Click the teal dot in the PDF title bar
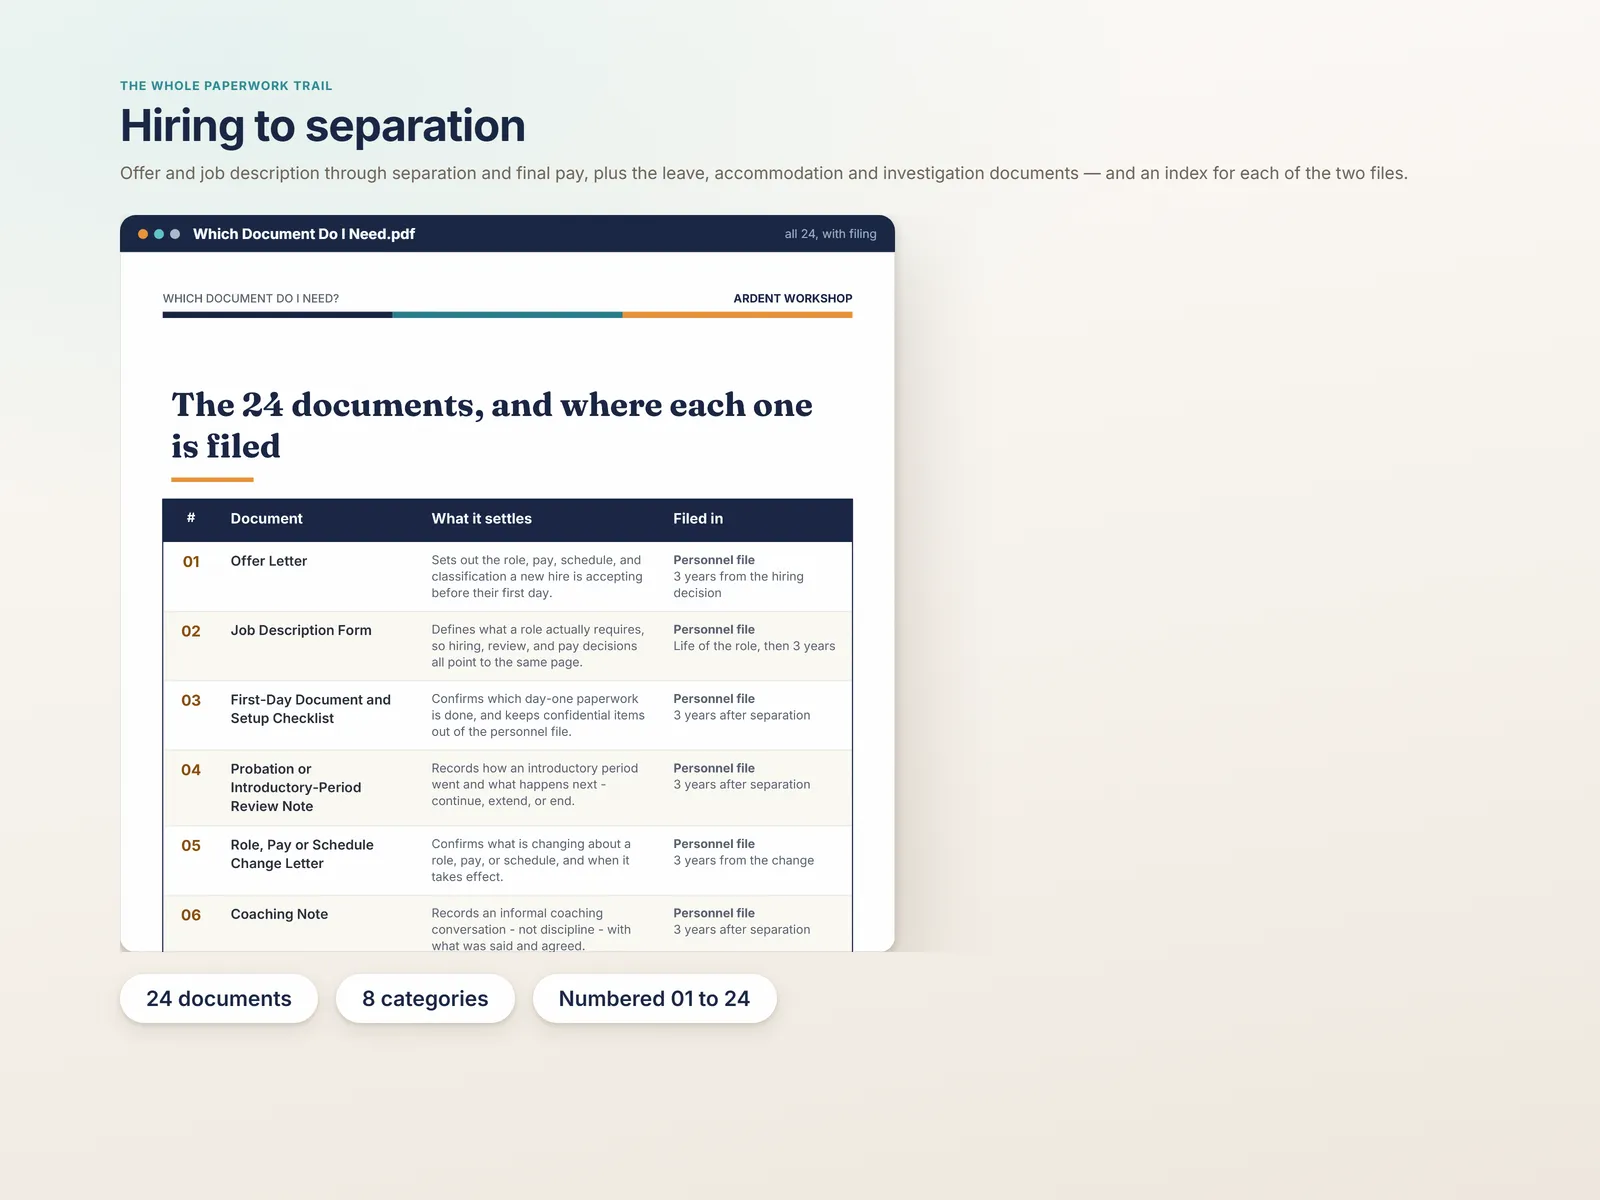Screen dimensions: 1600x1200 pos(159,234)
